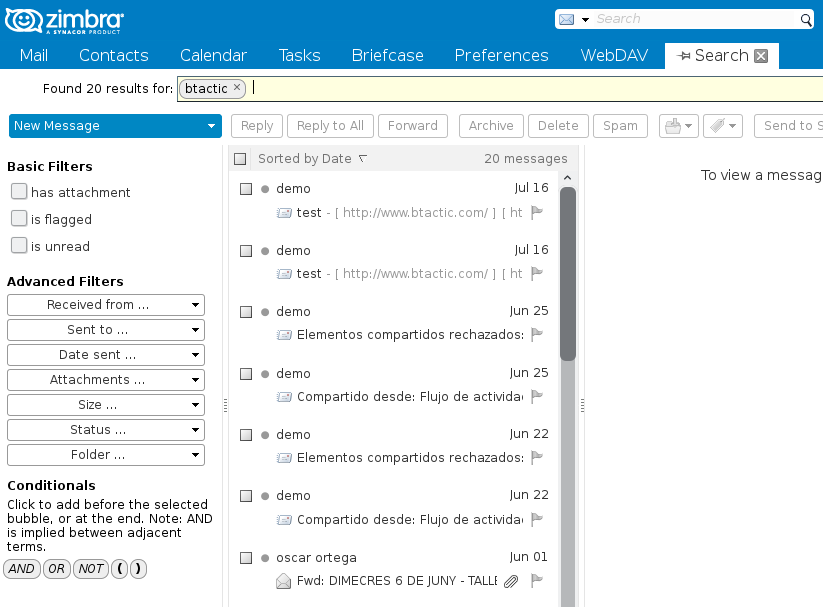Open the Date sent filter dropdown
Image resolution: width=823 pixels, height=607 pixels.
coord(105,355)
